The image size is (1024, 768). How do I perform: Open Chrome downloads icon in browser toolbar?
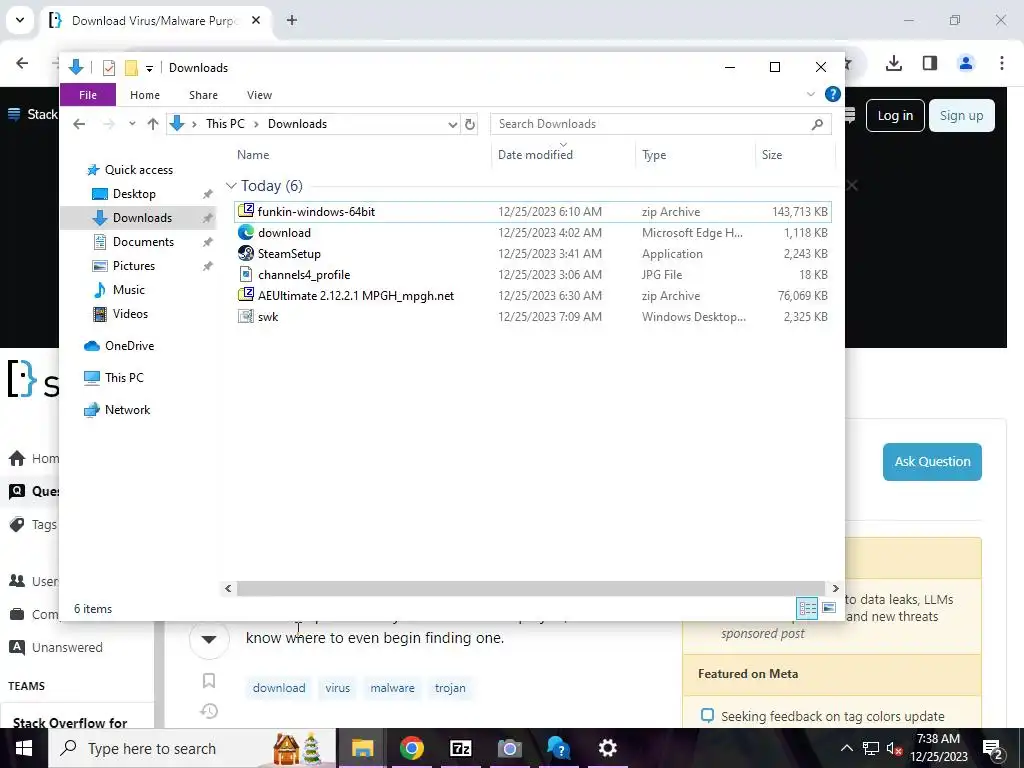(x=894, y=63)
